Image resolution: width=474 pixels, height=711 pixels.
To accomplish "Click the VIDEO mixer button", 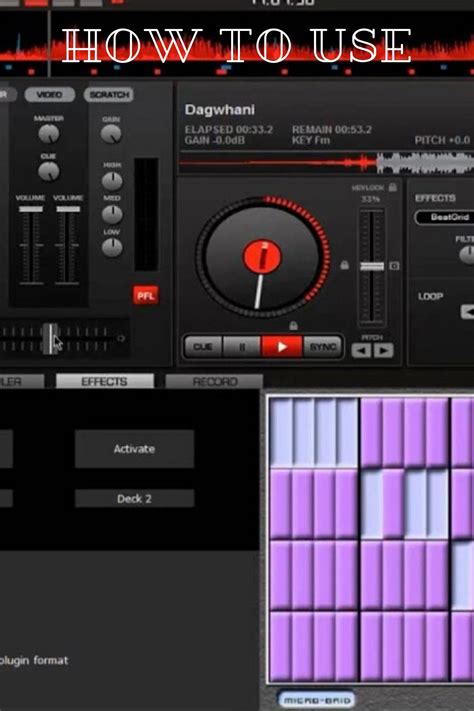I will click(49, 94).
